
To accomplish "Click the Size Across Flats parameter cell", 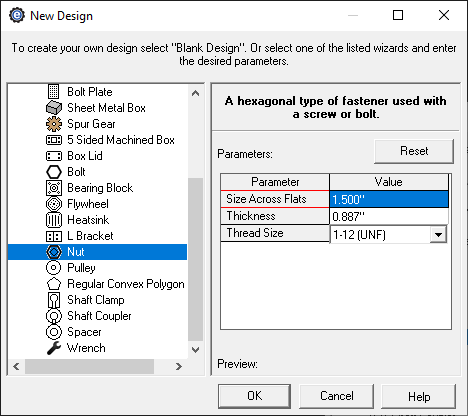I will (x=275, y=199).
